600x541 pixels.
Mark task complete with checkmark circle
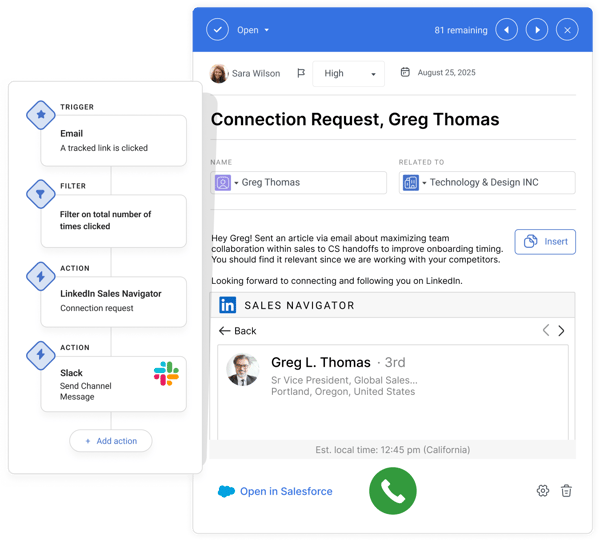point(217,30)
